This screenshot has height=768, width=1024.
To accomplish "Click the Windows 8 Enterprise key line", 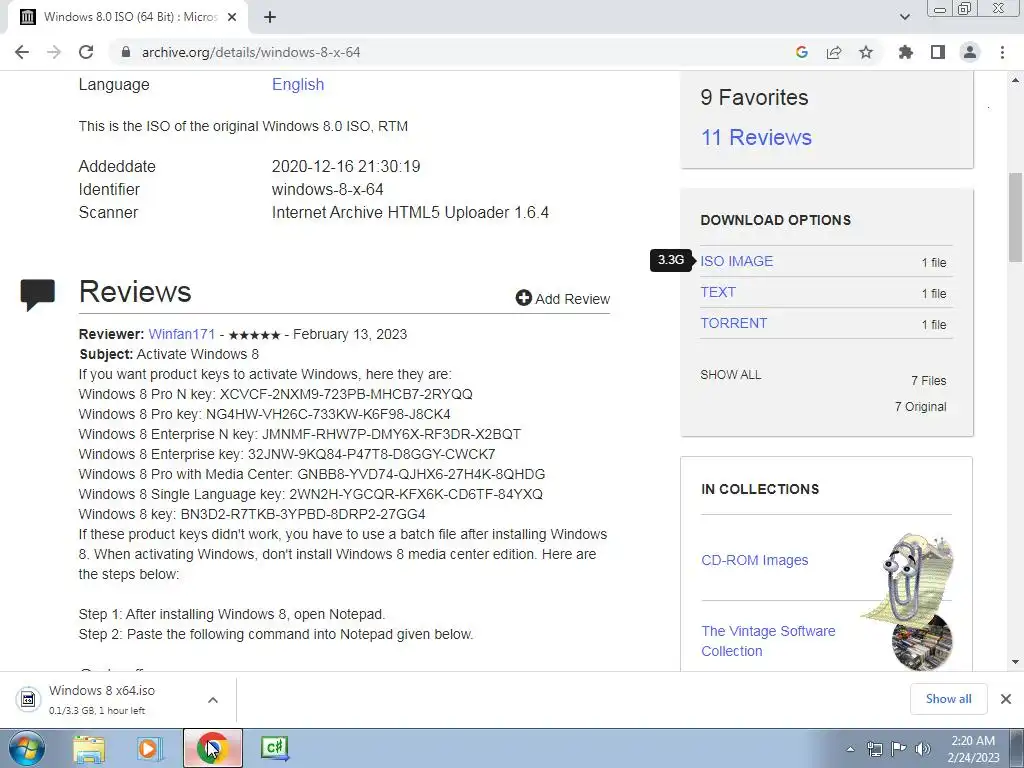I will tap(287, 455).
